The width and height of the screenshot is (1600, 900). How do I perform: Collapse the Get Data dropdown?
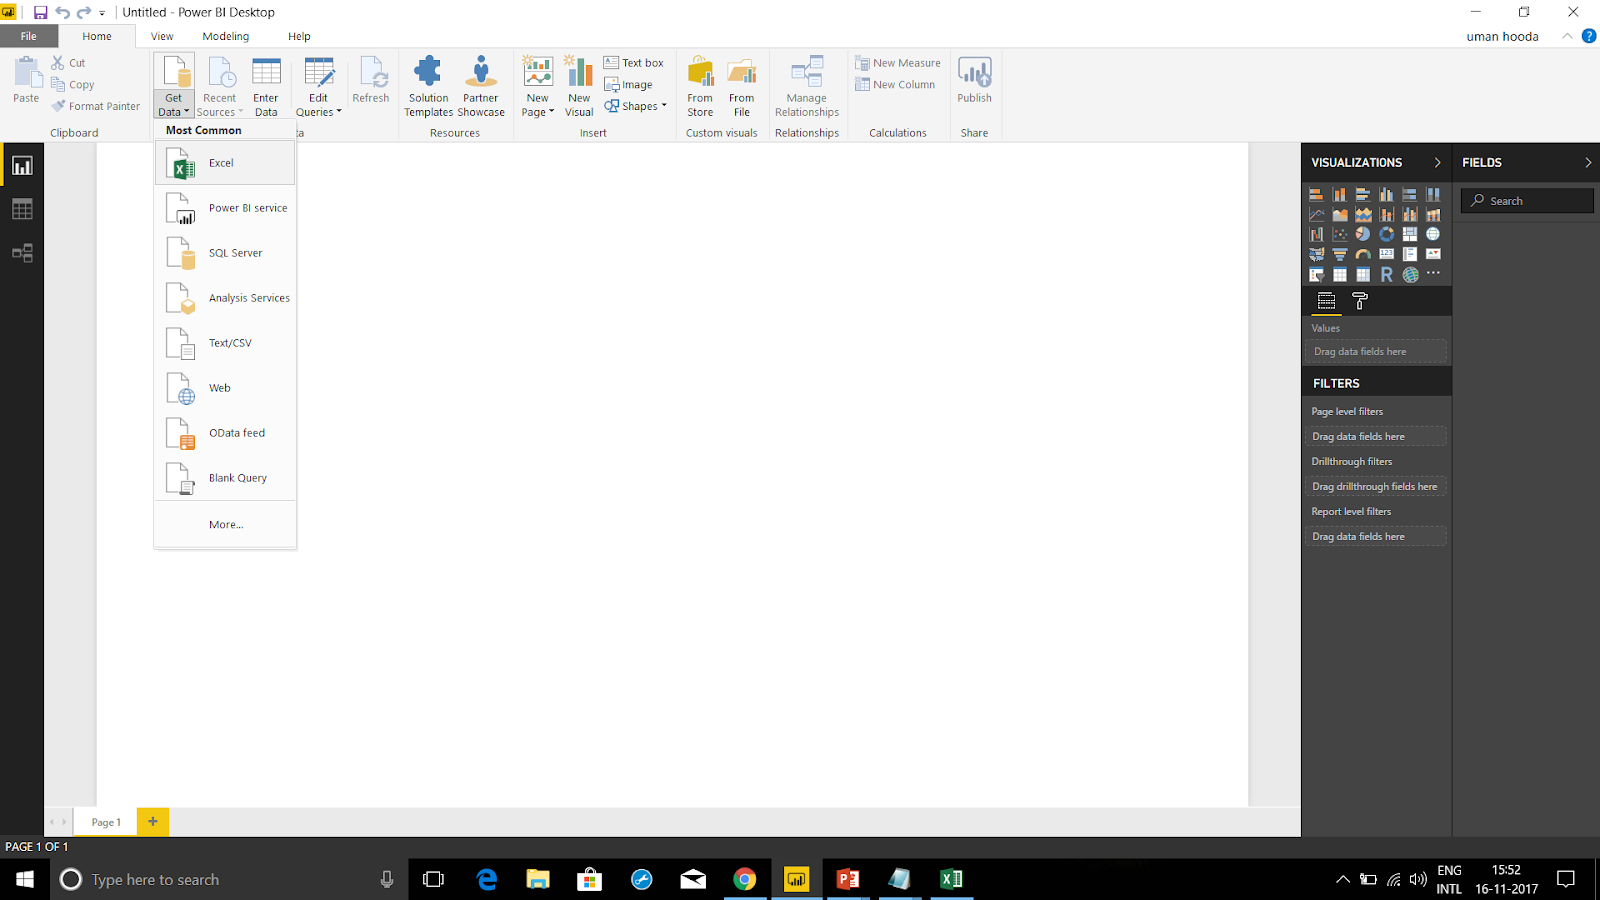174,105
